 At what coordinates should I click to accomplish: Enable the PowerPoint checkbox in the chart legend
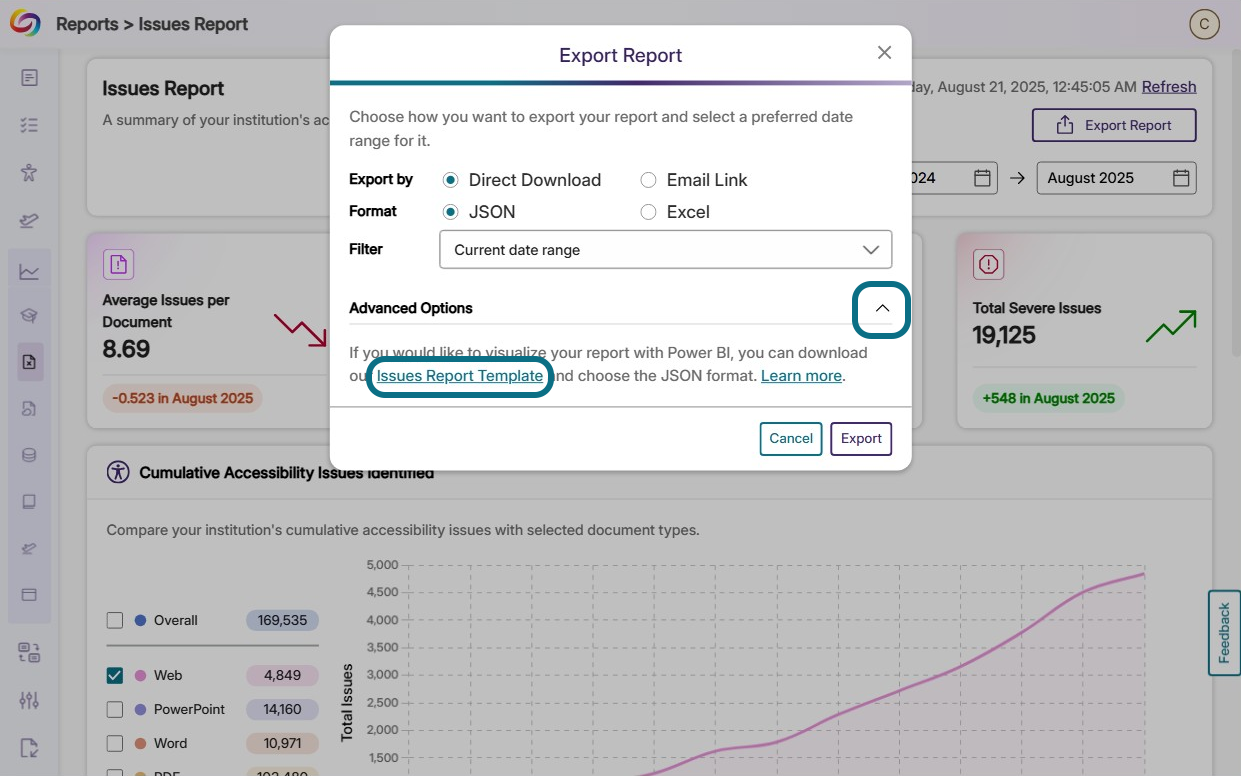pos(115,709)
